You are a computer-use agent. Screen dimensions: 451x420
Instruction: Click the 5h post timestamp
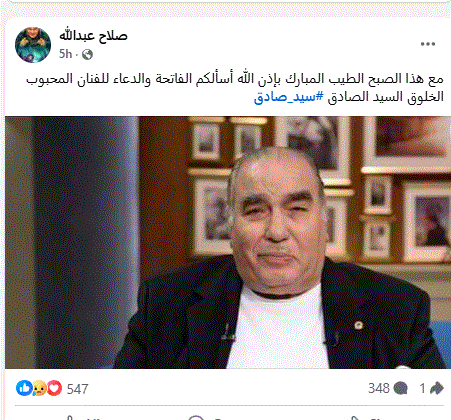point(65,54)
